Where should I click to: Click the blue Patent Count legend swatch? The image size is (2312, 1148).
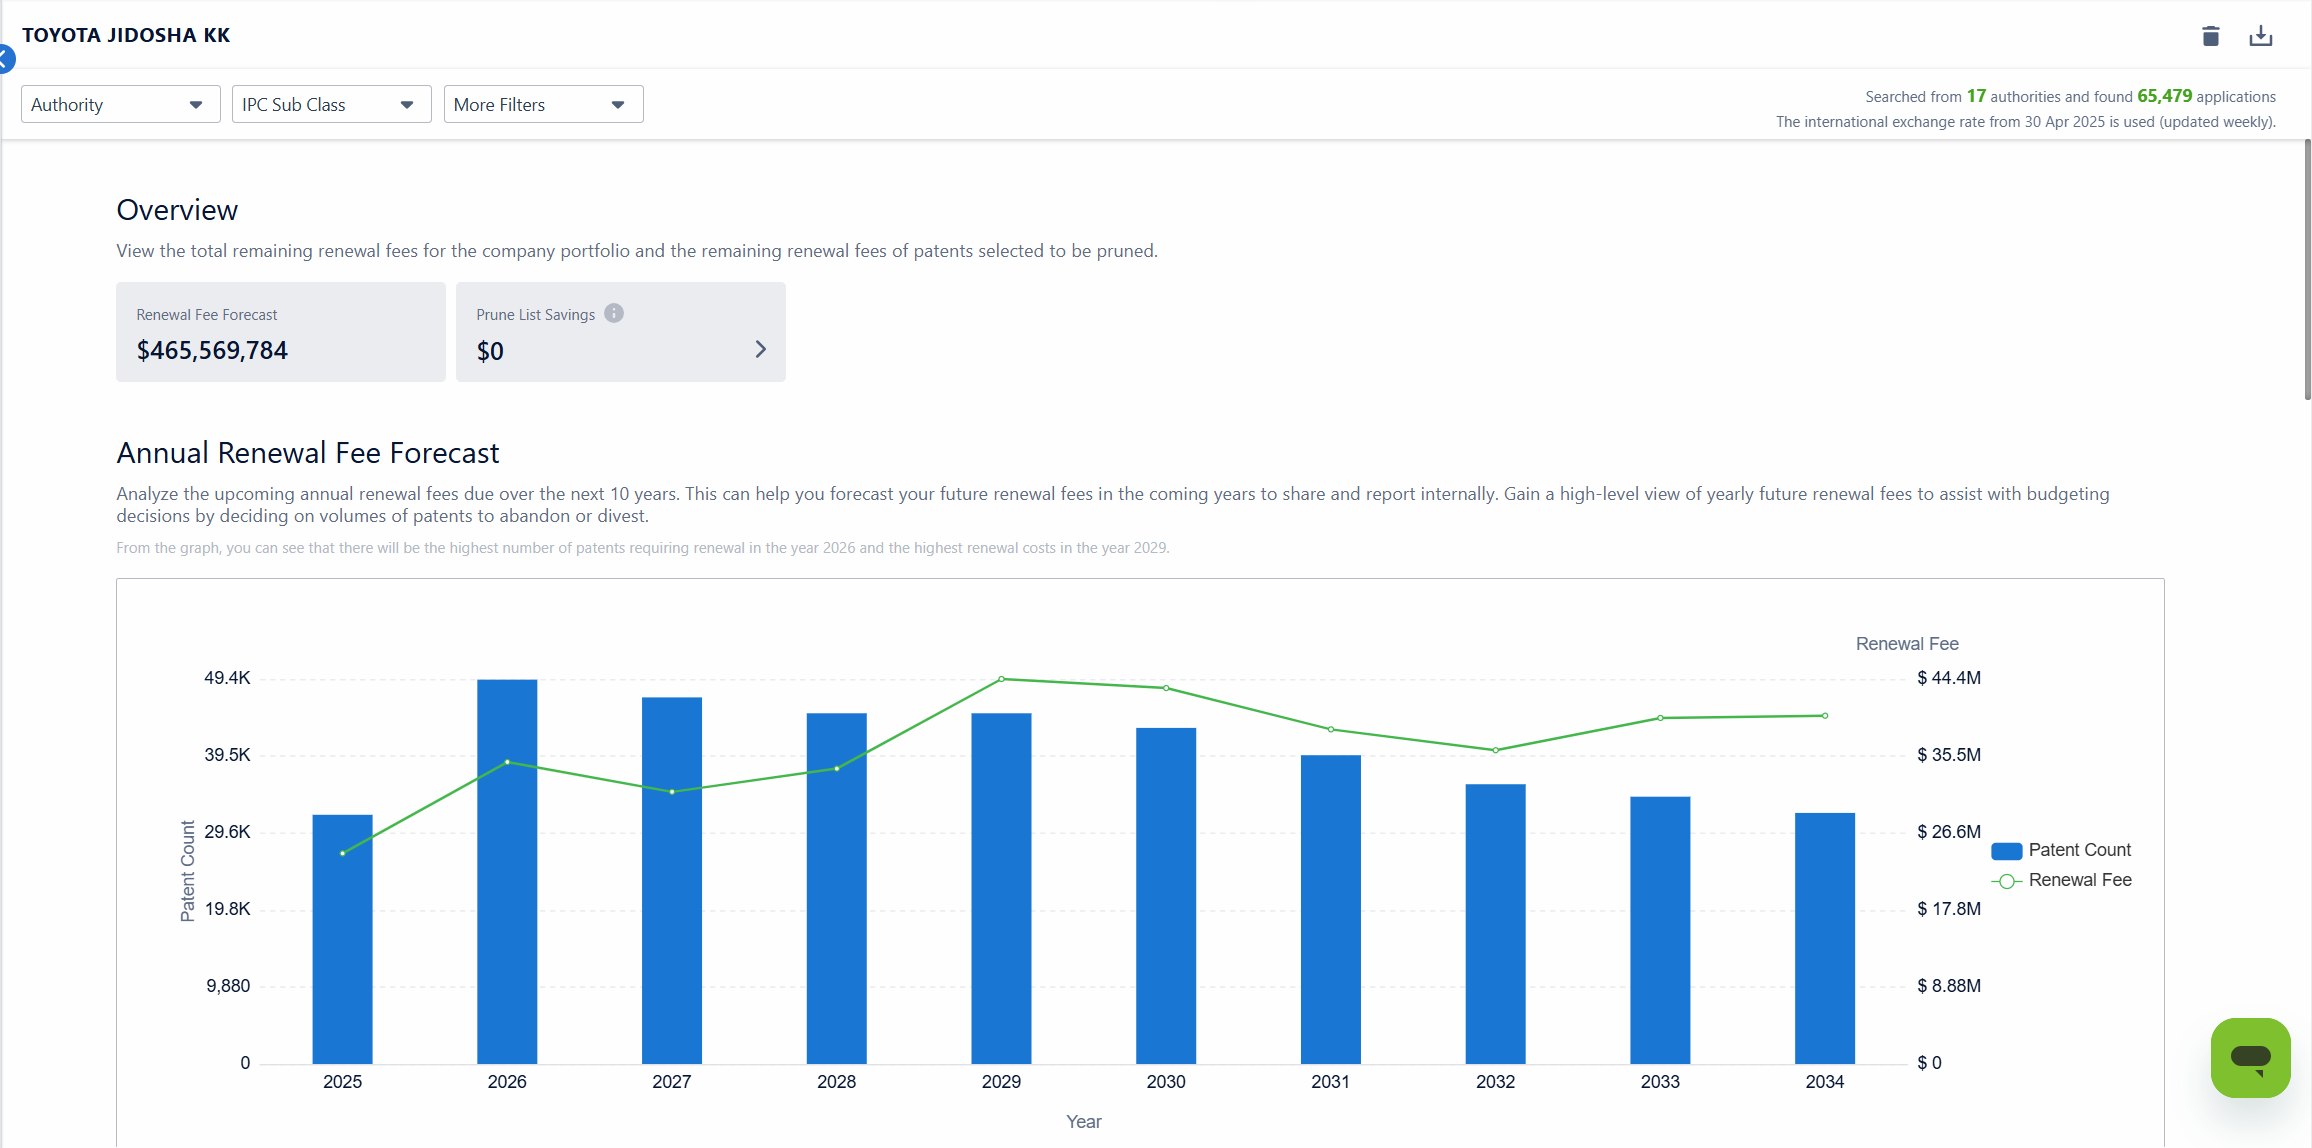point(2006,851)
